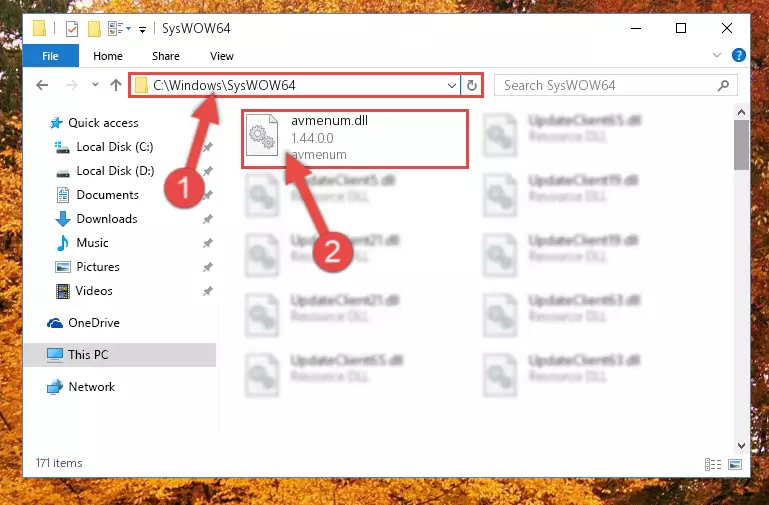Select OneDrive in navigation pane
Viewport: 769px width, 505px height.
(x=83, y=323)
